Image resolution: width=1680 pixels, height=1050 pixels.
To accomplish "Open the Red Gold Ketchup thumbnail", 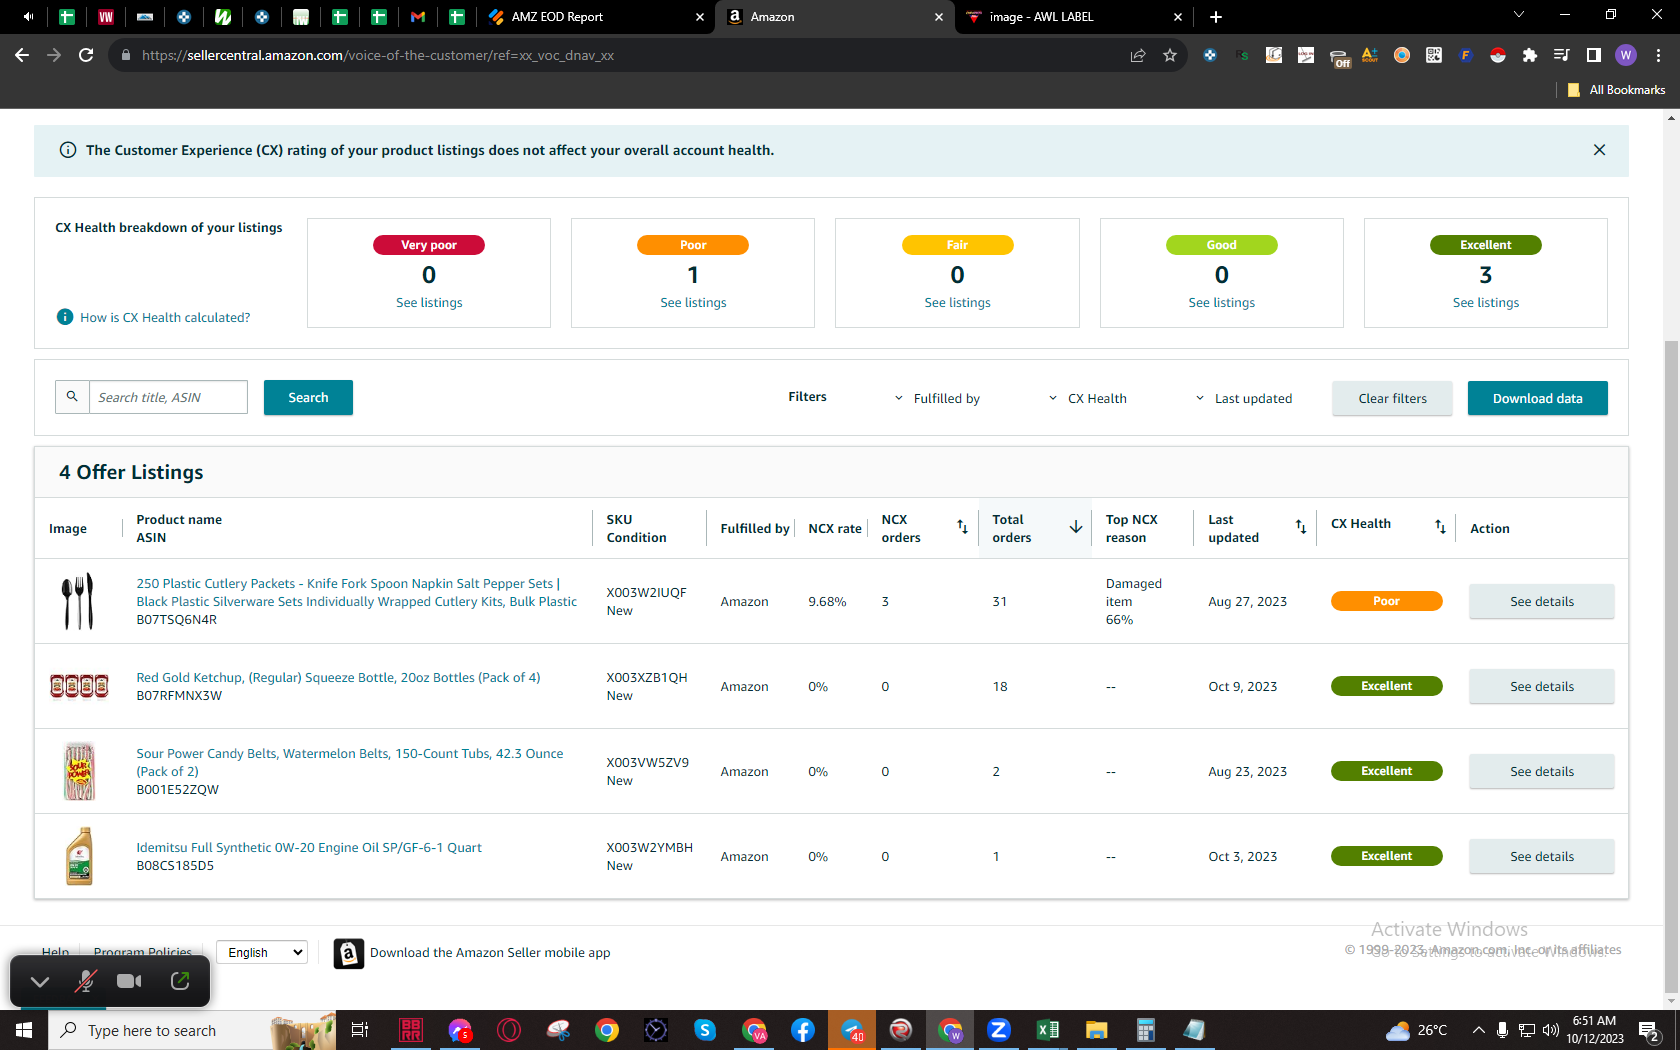I will (x=79, y=686).
